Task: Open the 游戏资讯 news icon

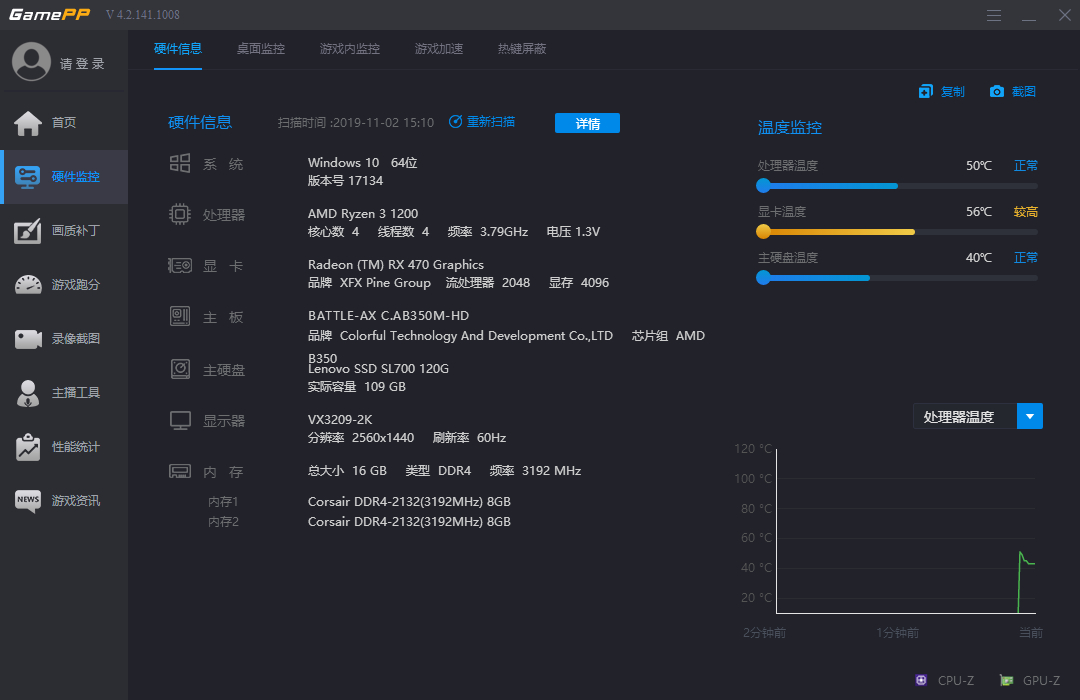Action: [x=28, y=501]
